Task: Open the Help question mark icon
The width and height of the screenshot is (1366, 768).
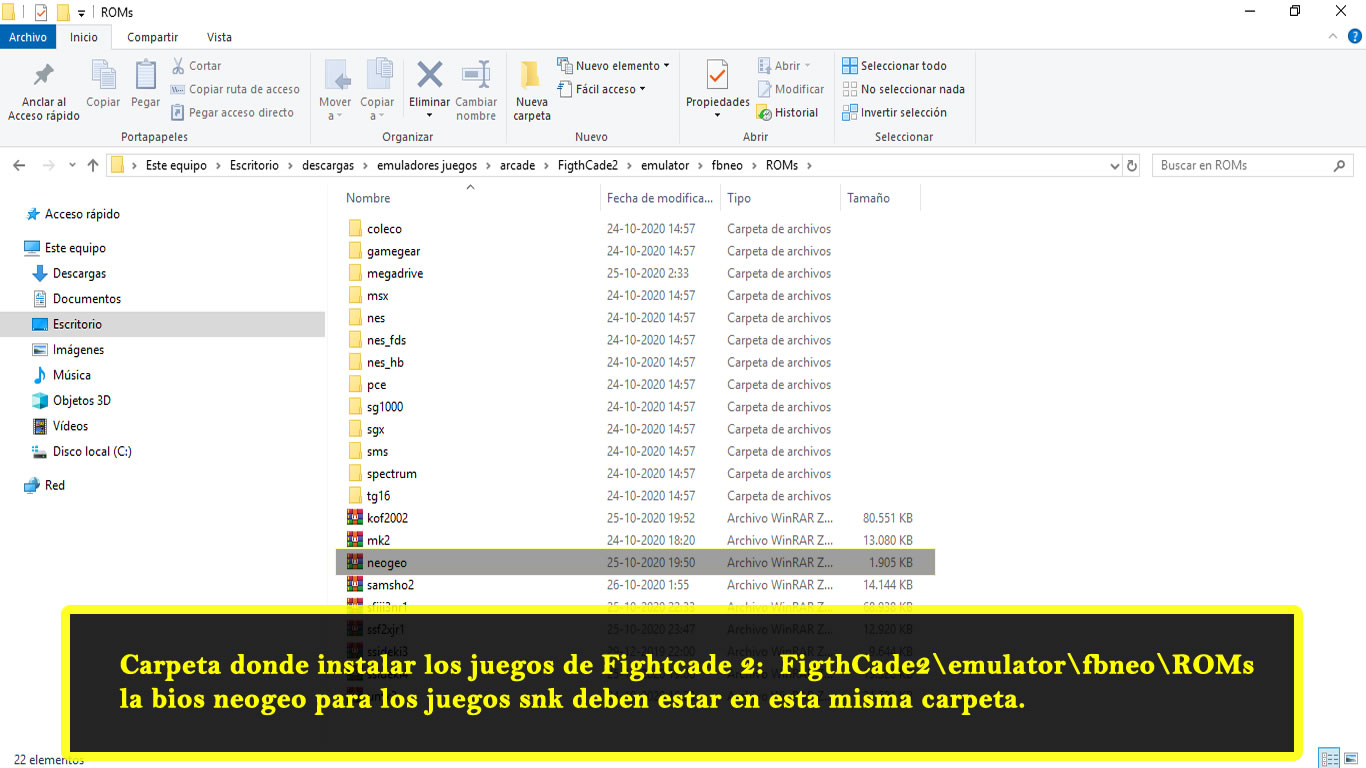Action: pyautogui.click(x=1355, y=36)
